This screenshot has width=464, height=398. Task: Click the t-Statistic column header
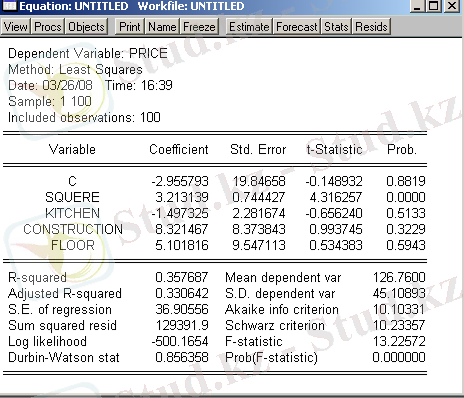point(334,149)
